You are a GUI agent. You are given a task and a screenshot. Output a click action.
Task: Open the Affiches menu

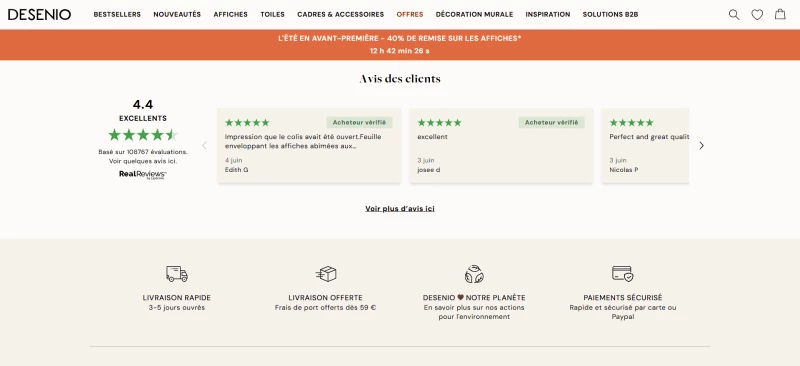[231, 15]
